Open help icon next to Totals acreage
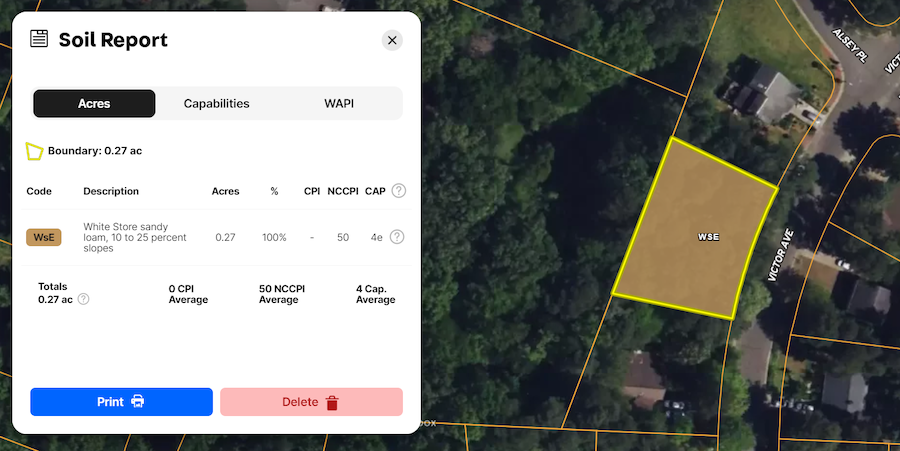This screenshot has height=451, width=900. pyautogui.click(x=83, y=299)
